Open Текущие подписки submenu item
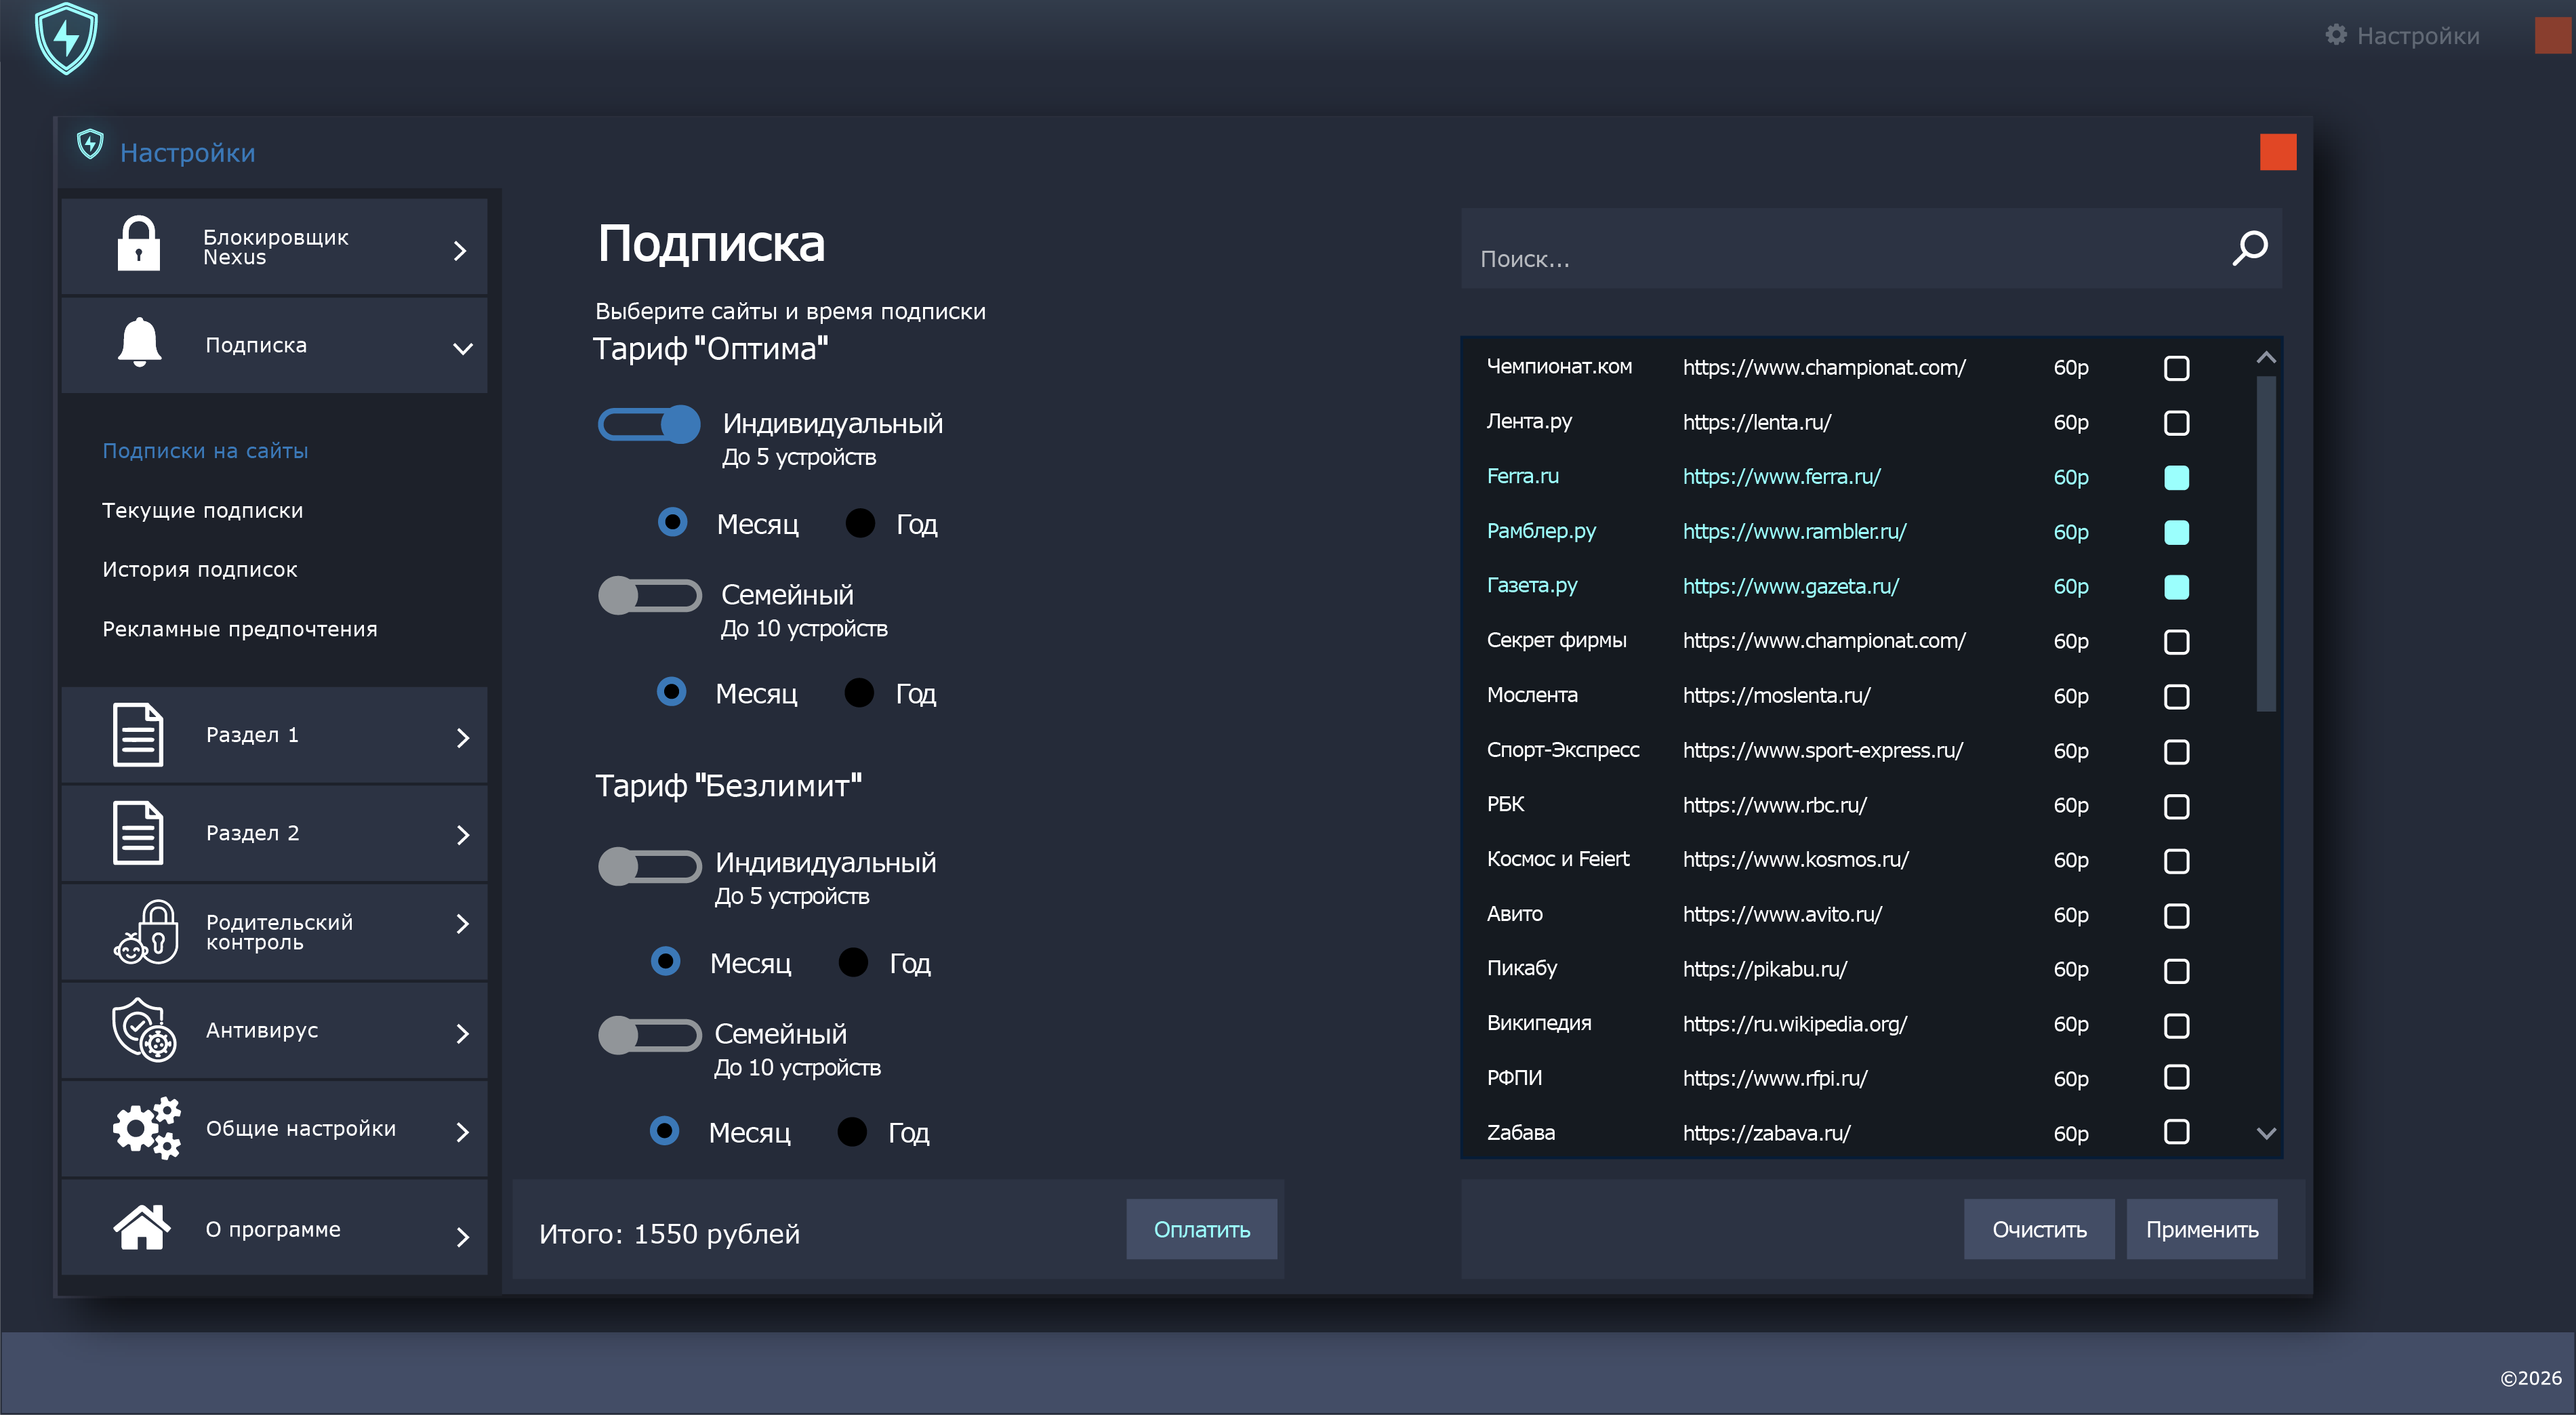This screenshot has width=2576, height=1415. tap(202, 510)
